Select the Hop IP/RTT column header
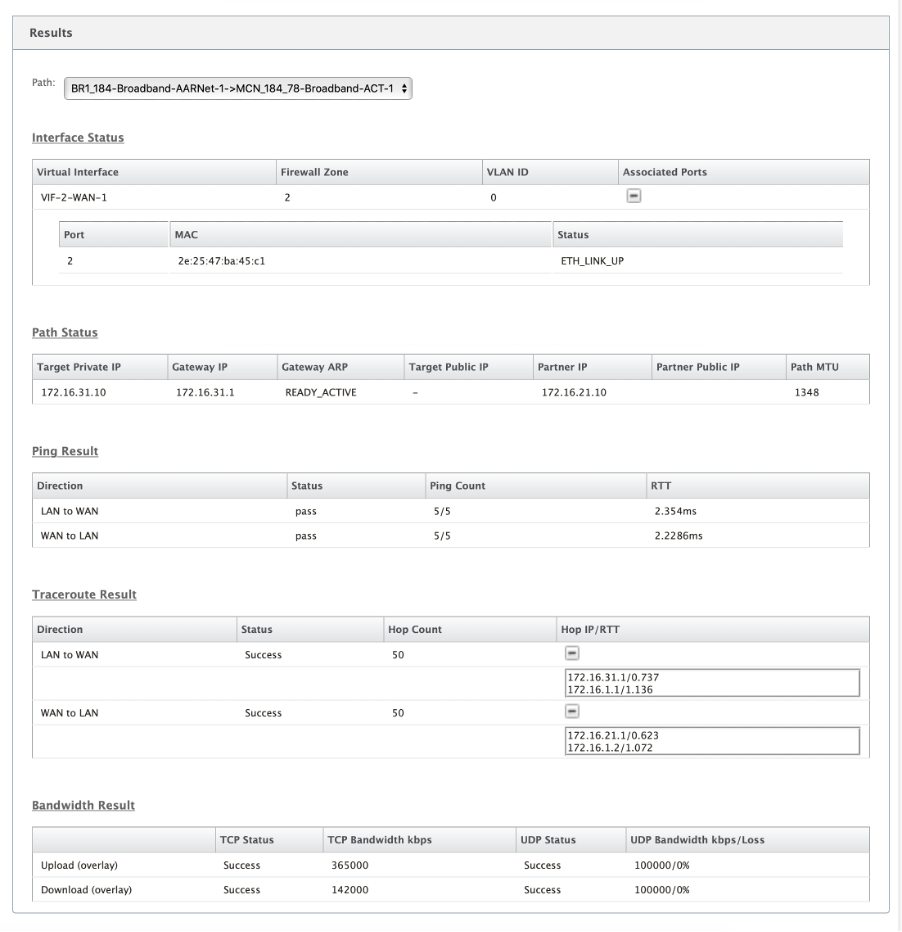 [x=713, y=629]
